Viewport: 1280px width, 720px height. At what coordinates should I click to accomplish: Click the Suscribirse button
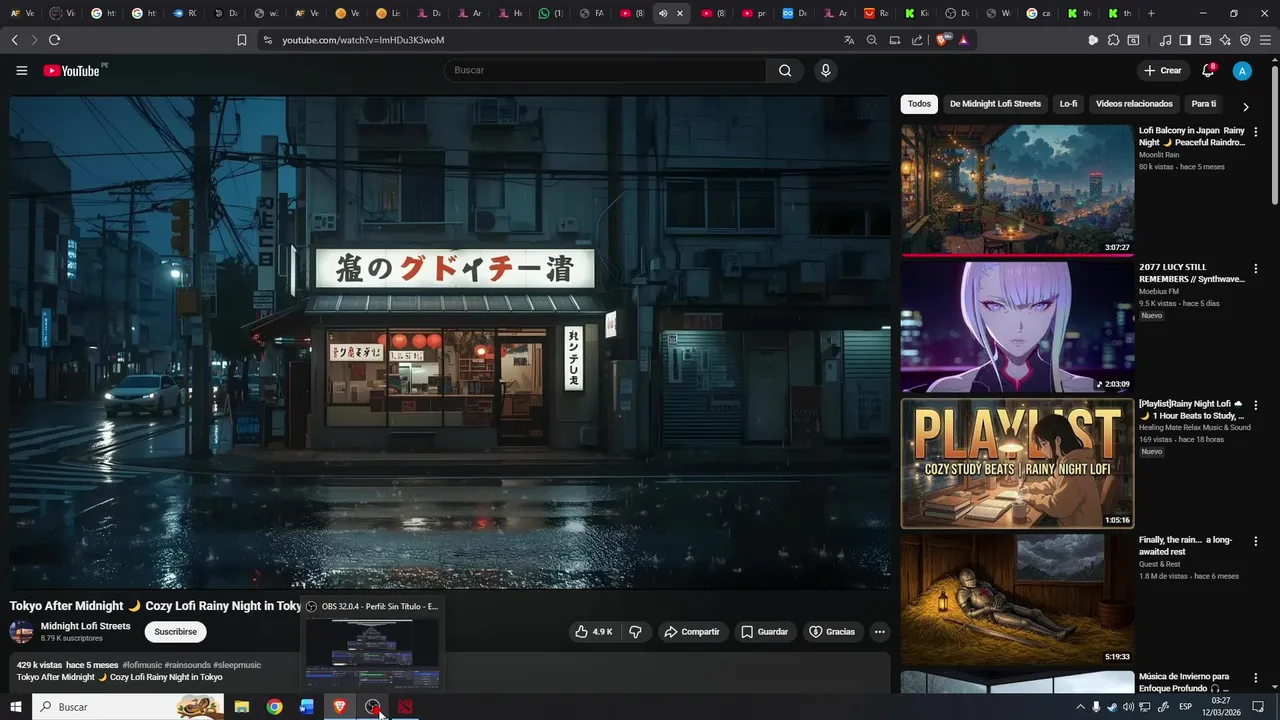pyautogui.click(x=175, y=632)
